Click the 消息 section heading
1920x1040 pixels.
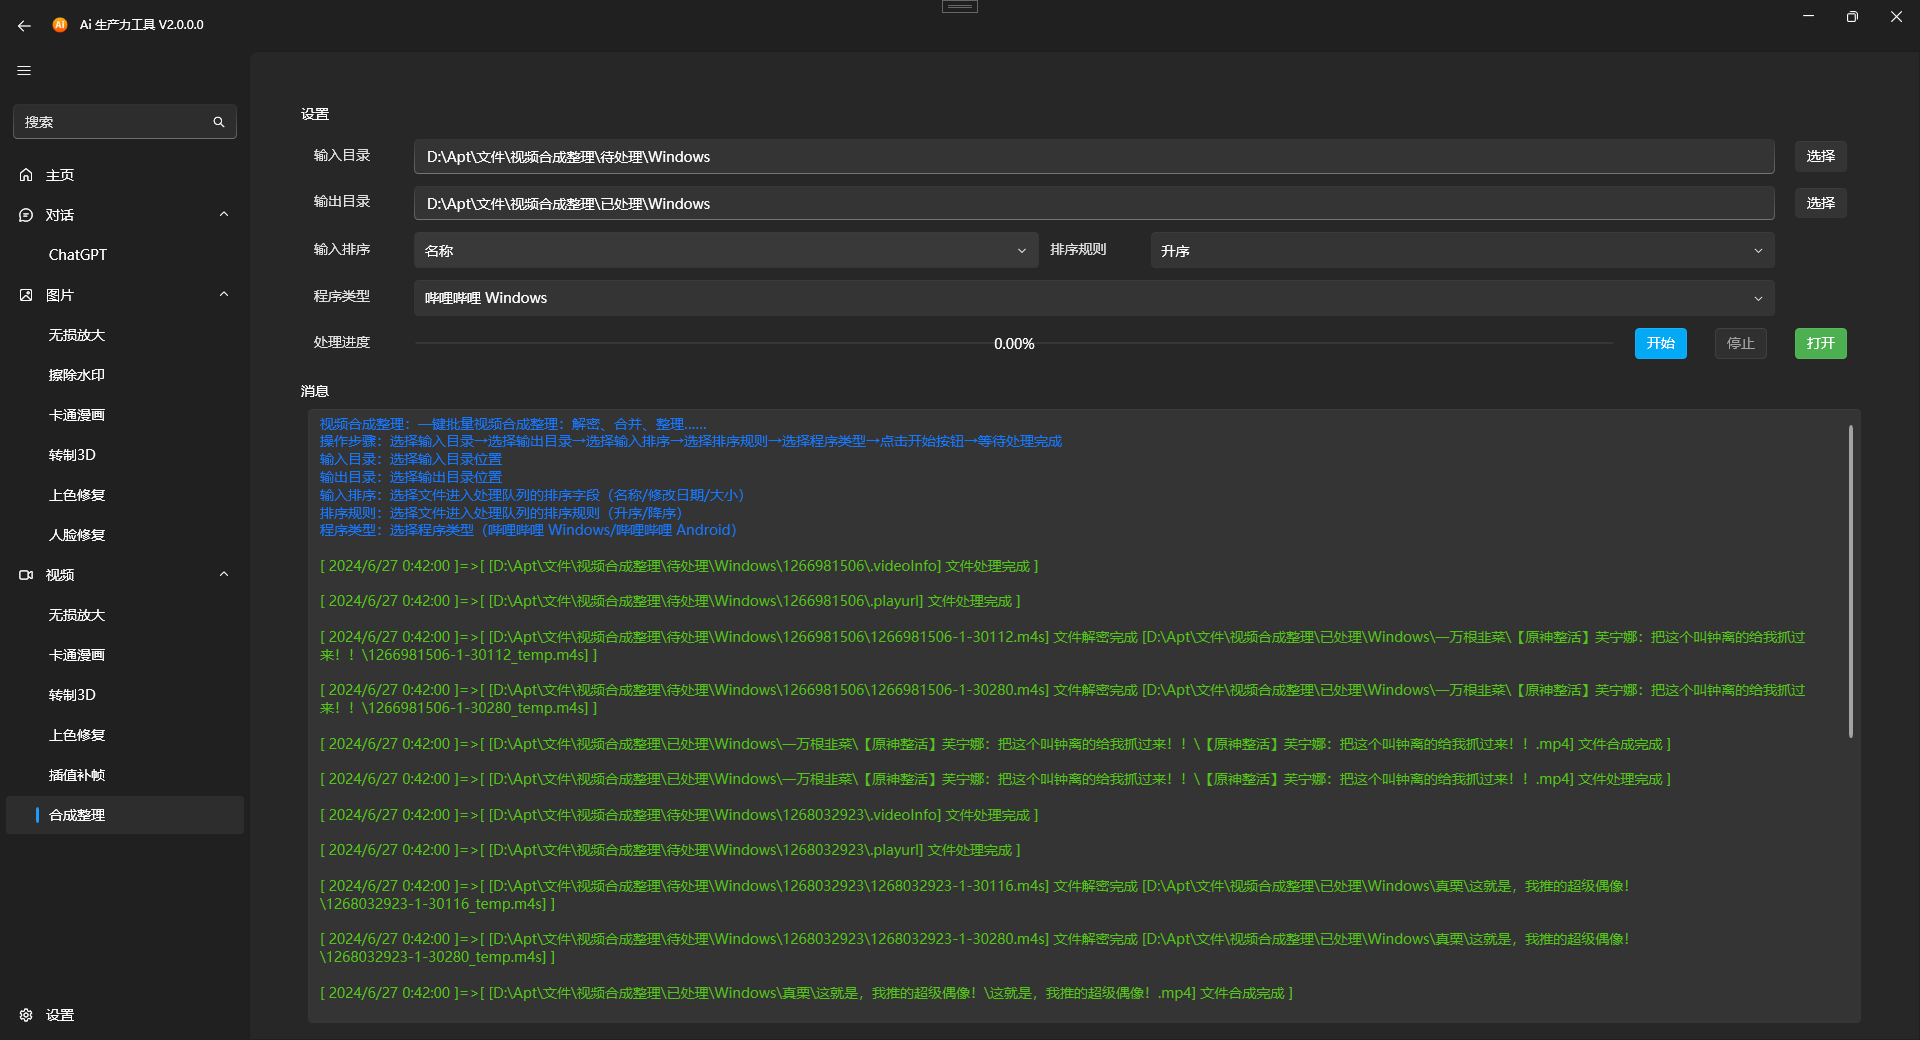[x=315, y=391]
